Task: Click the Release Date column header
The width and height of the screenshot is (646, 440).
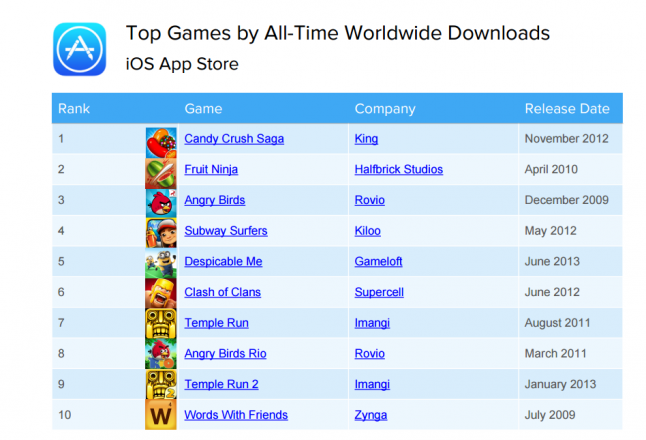Action: [x=566, y=109]
